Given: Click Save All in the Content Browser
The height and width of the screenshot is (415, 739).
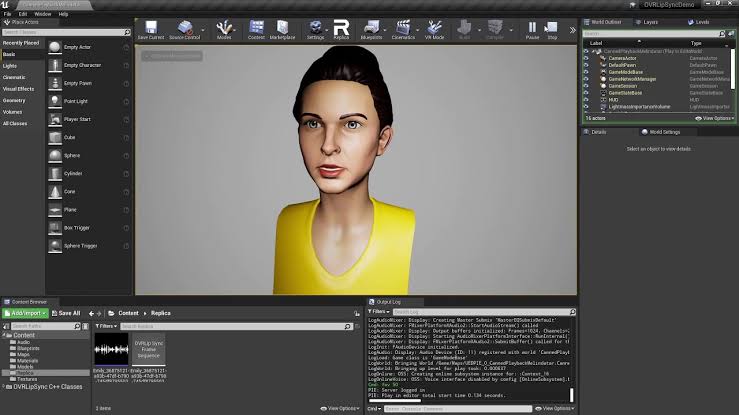Looking at the screenshot, I should 66,313.
